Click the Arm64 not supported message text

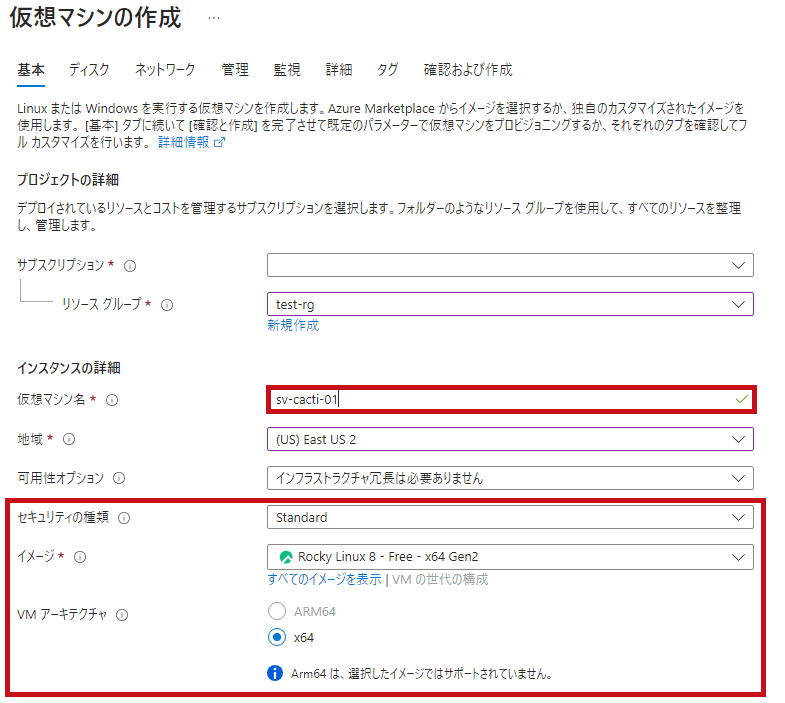coord(422,674)
